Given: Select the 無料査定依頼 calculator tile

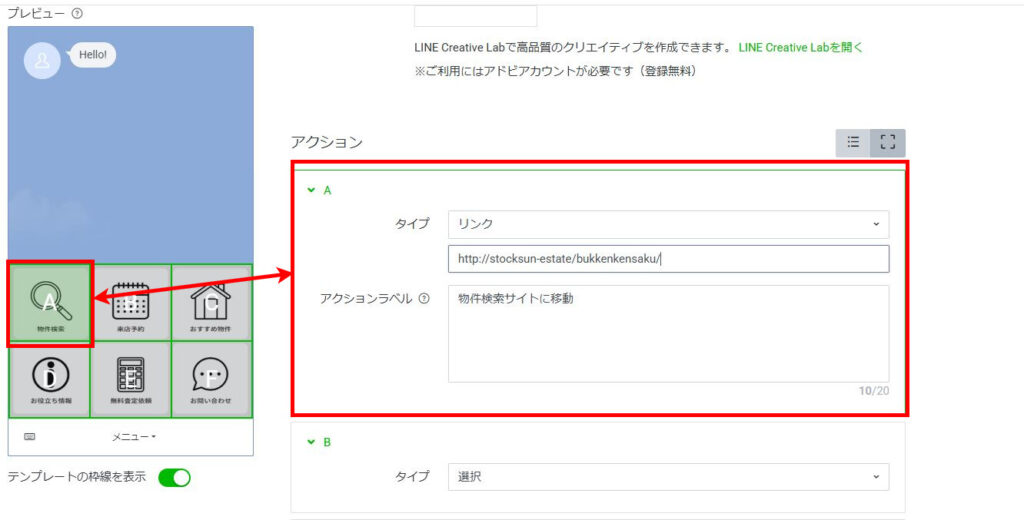Looking at the screenshot, I should [130, 378].
